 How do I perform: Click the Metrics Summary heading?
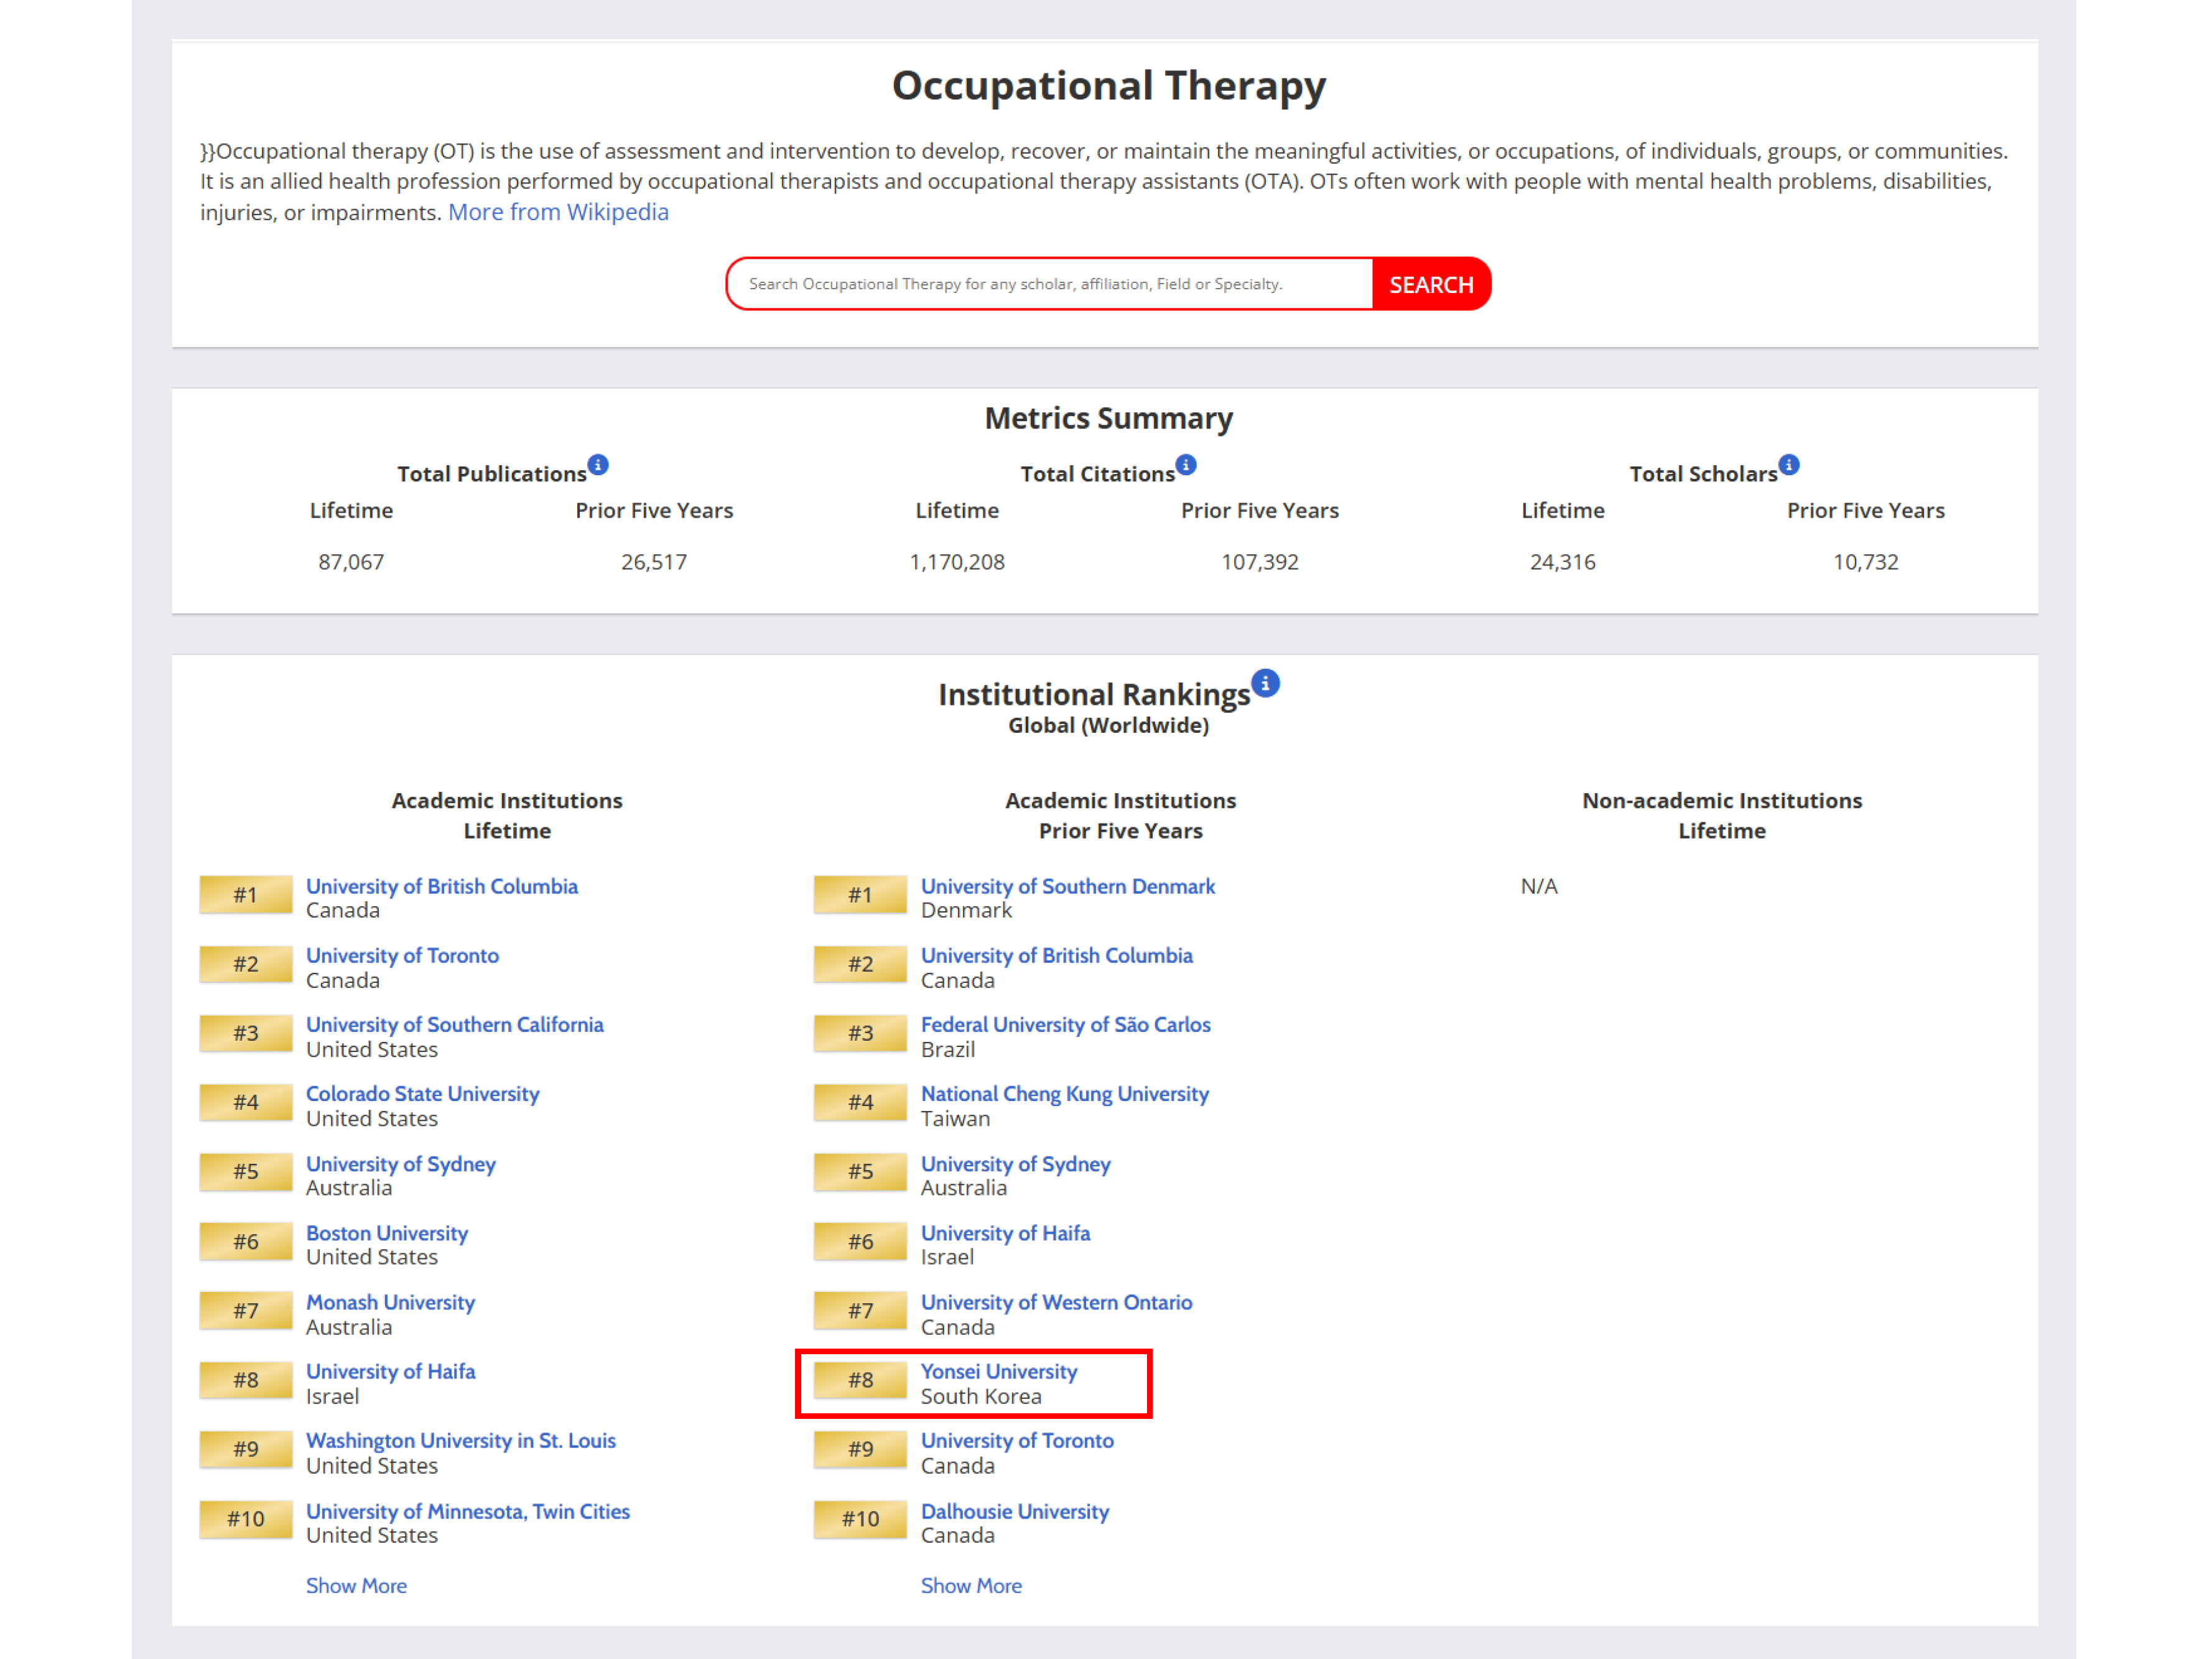click(x=1109, y=418)
